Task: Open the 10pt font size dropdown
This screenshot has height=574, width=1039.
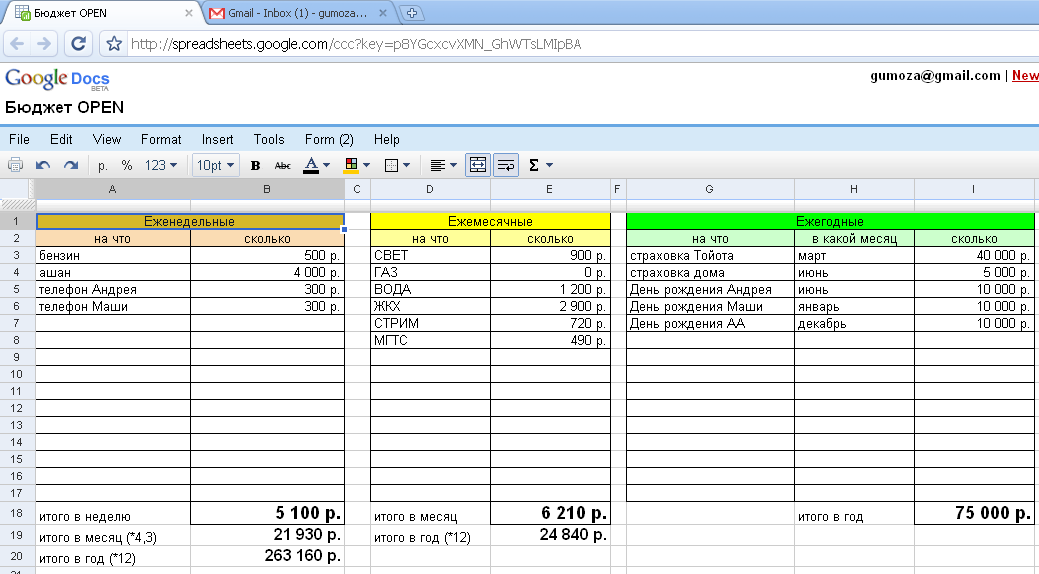Action: 216,165
